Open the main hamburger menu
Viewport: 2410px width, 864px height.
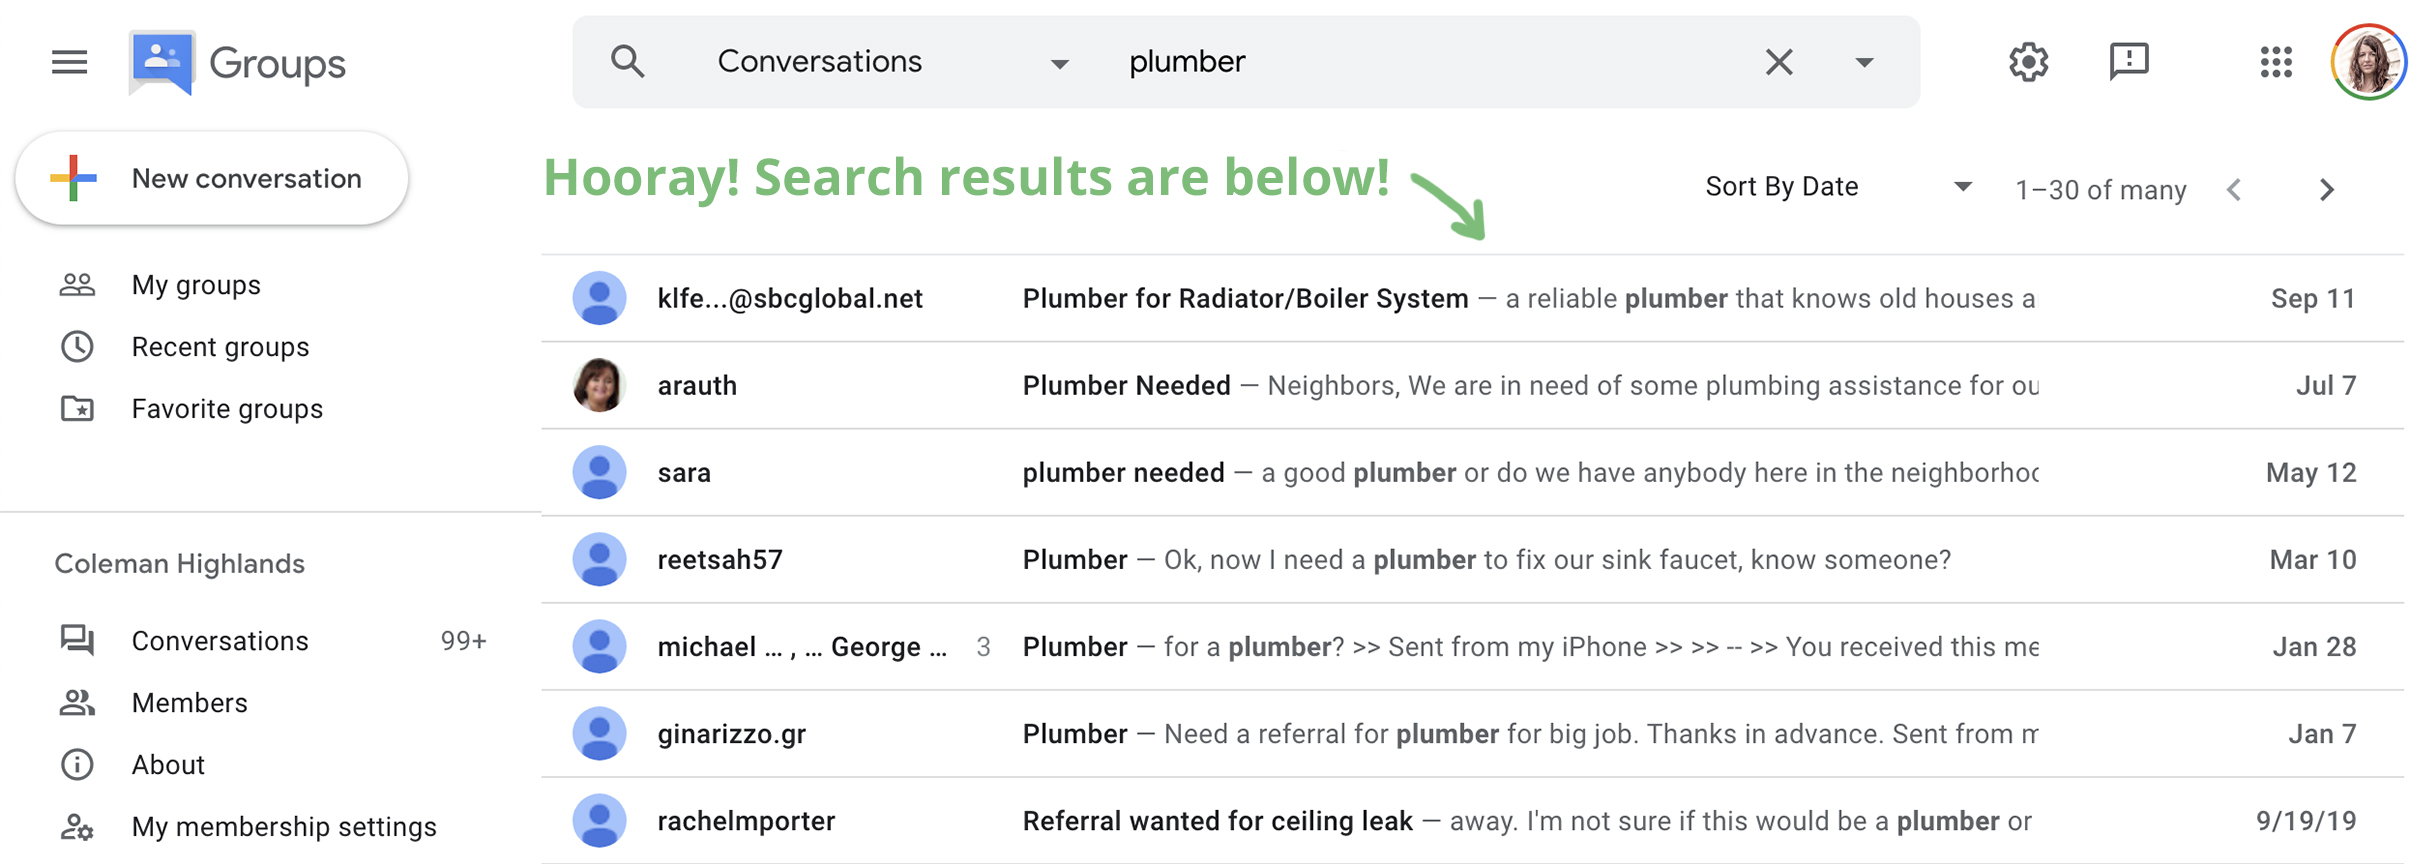tap(69, 62)
